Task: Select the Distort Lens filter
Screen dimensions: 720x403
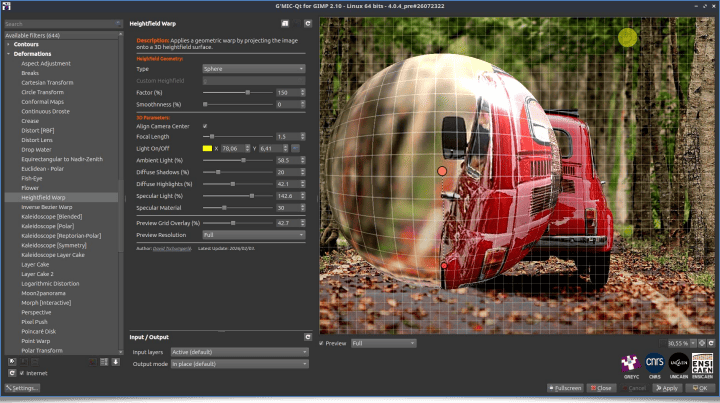Action: click(37, 140)
